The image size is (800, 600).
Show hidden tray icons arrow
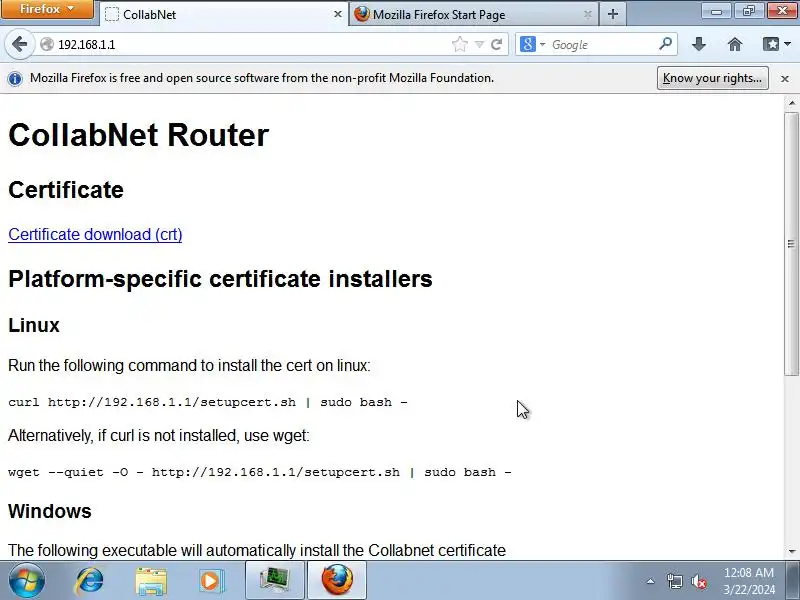651,581
